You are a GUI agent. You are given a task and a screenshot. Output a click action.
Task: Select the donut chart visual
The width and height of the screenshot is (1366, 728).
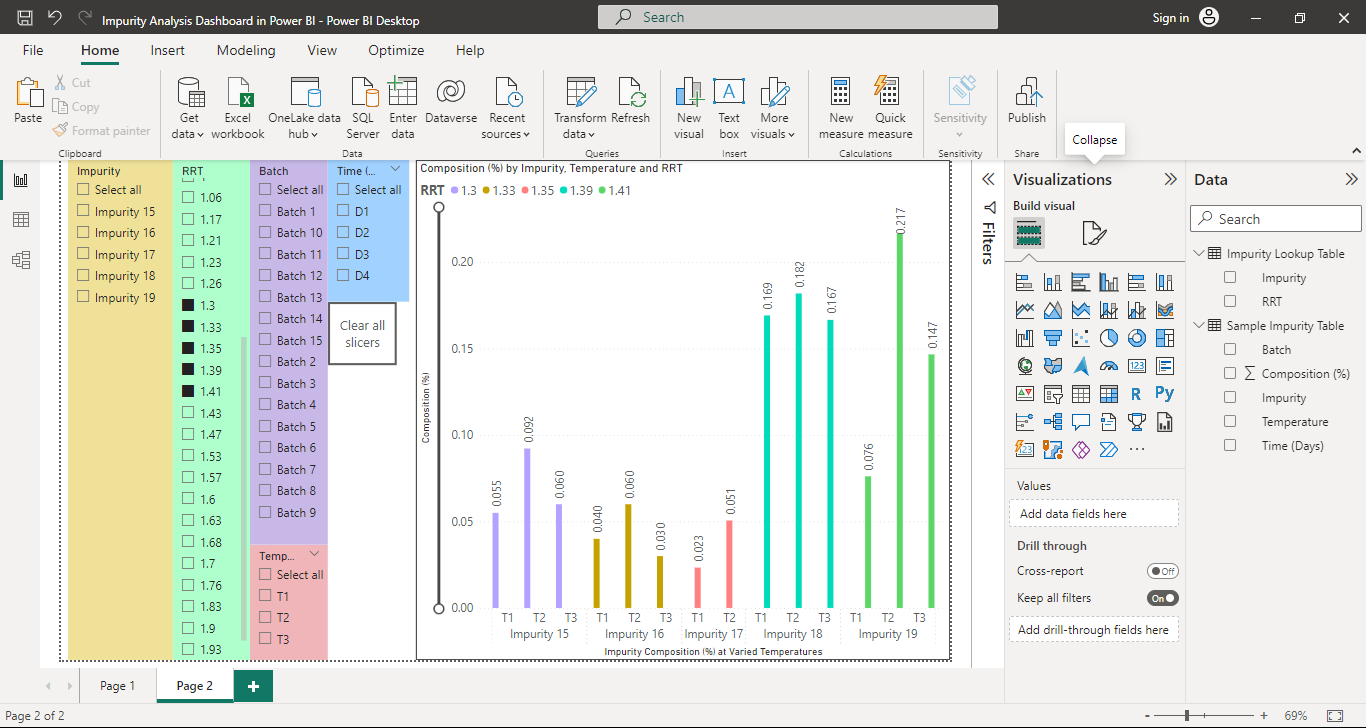1136,337
